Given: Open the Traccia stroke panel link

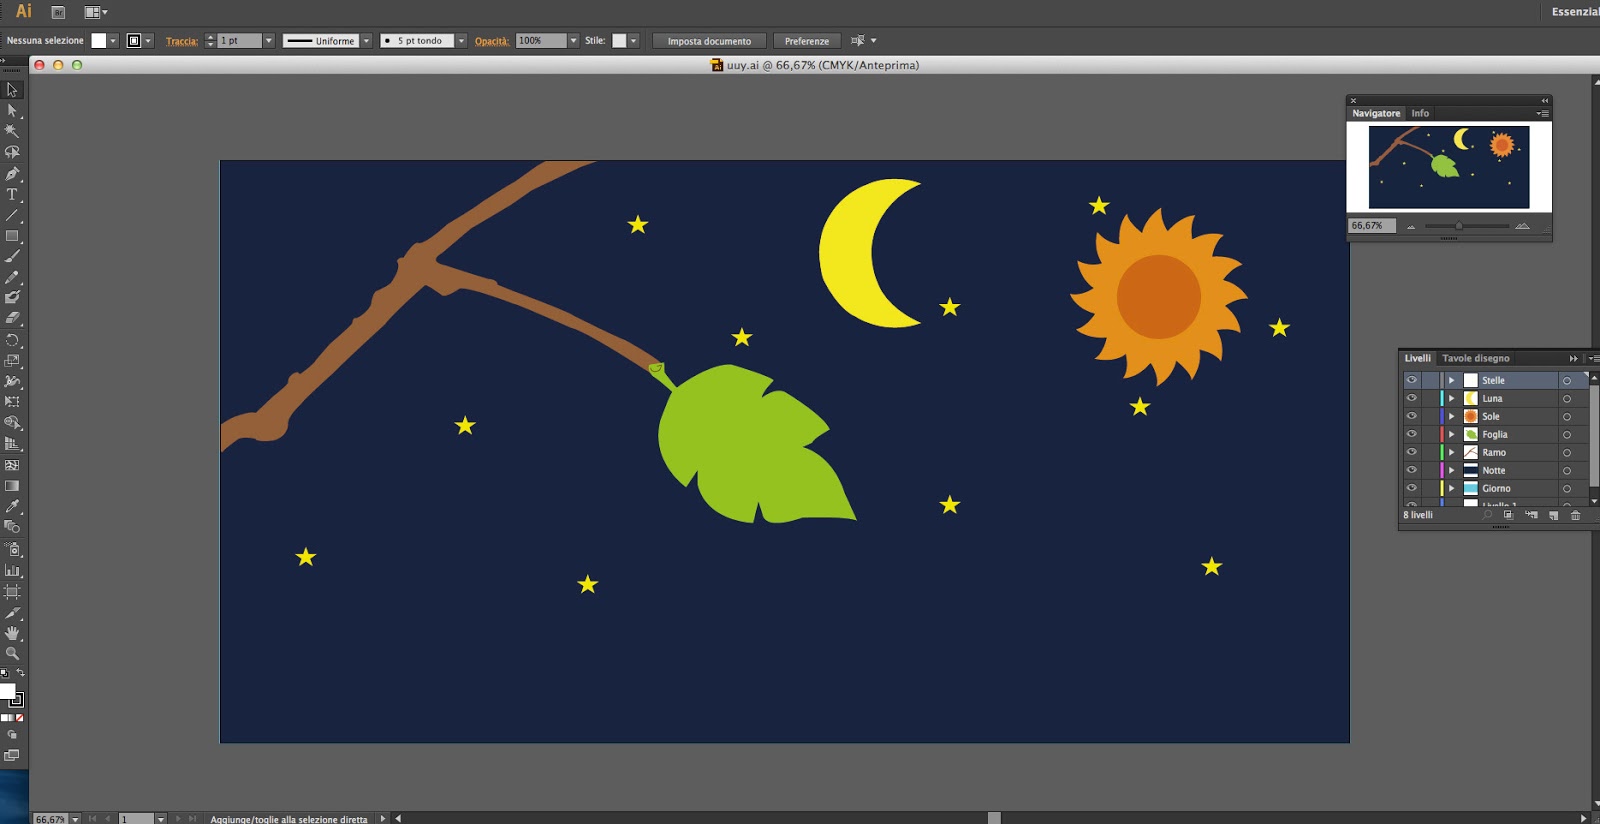Looking at the screenshot, I should (182, 41).
